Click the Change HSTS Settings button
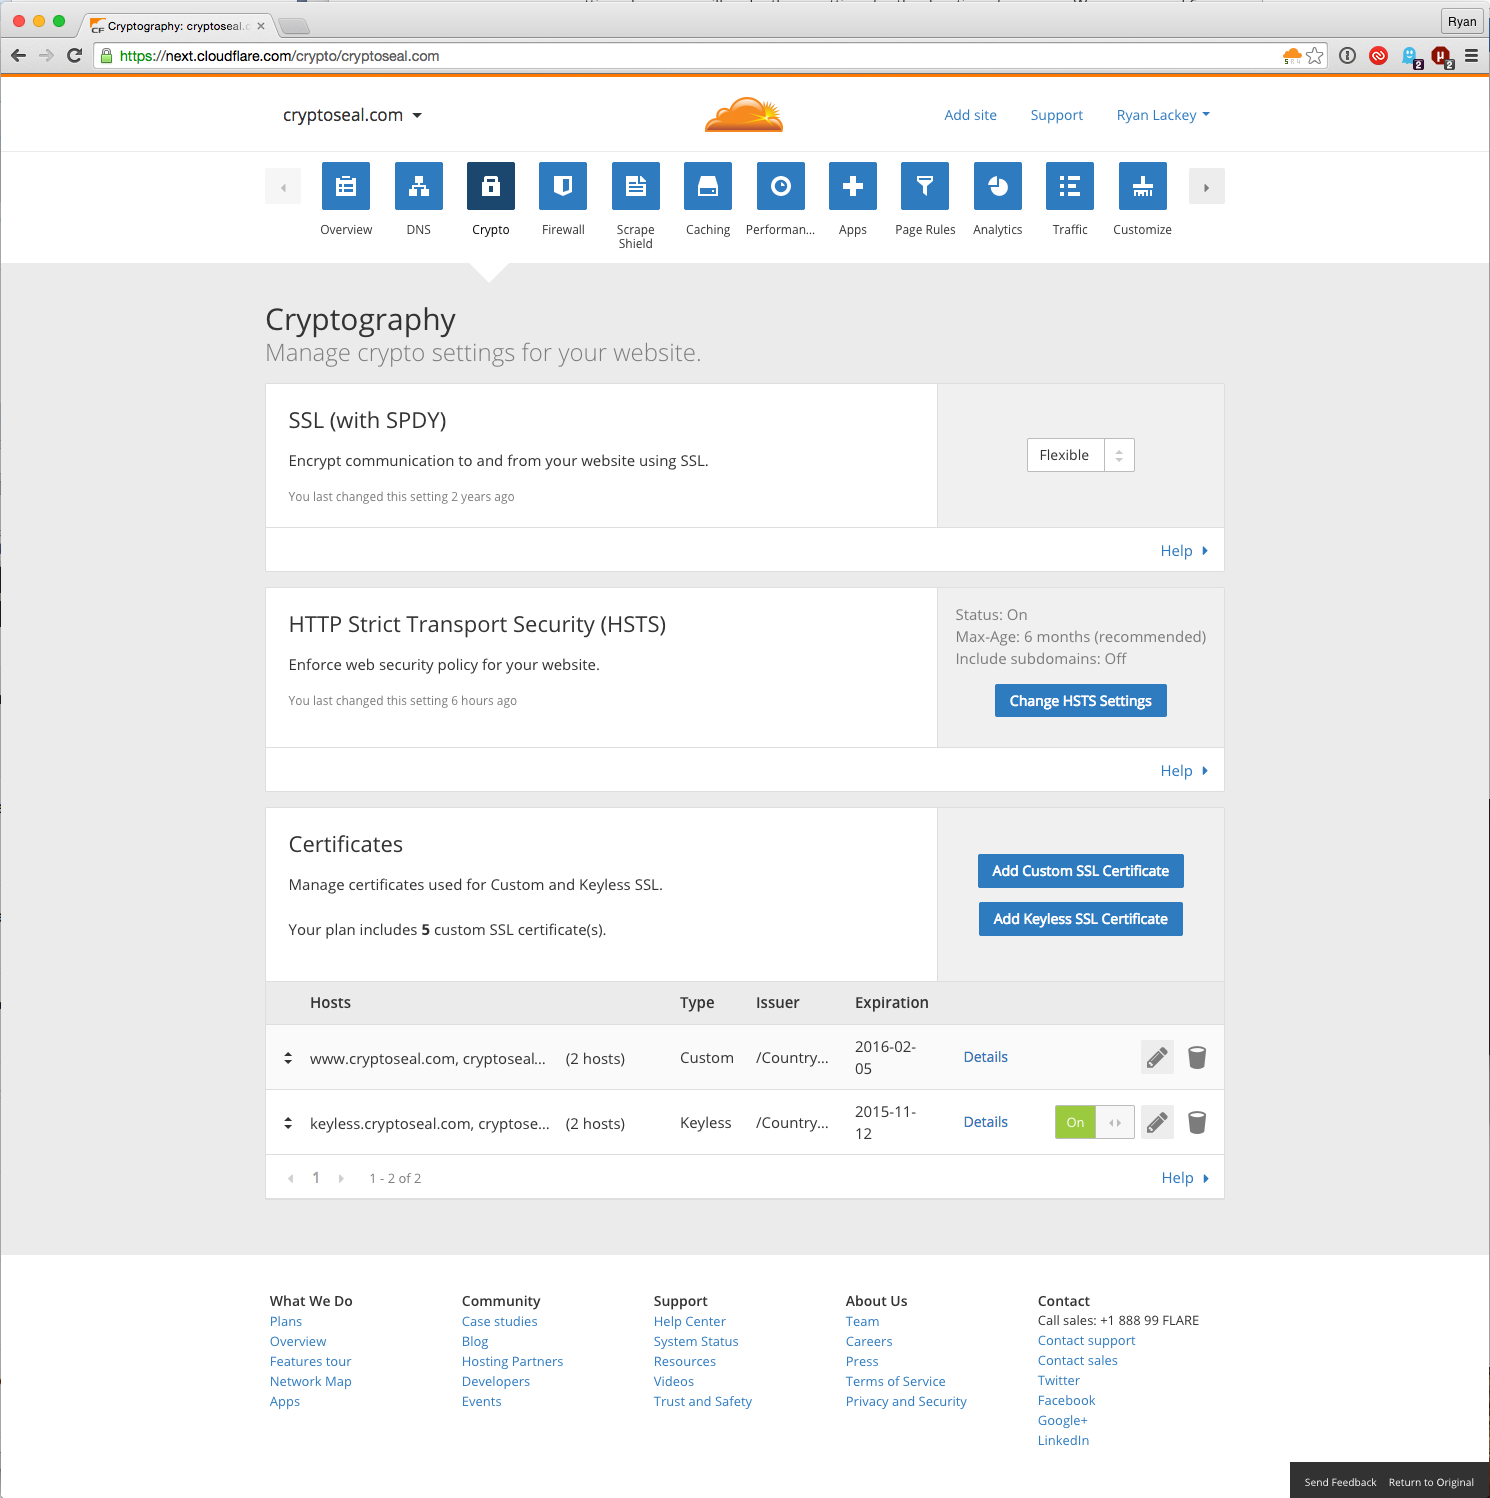 [x=1080, y=700]
